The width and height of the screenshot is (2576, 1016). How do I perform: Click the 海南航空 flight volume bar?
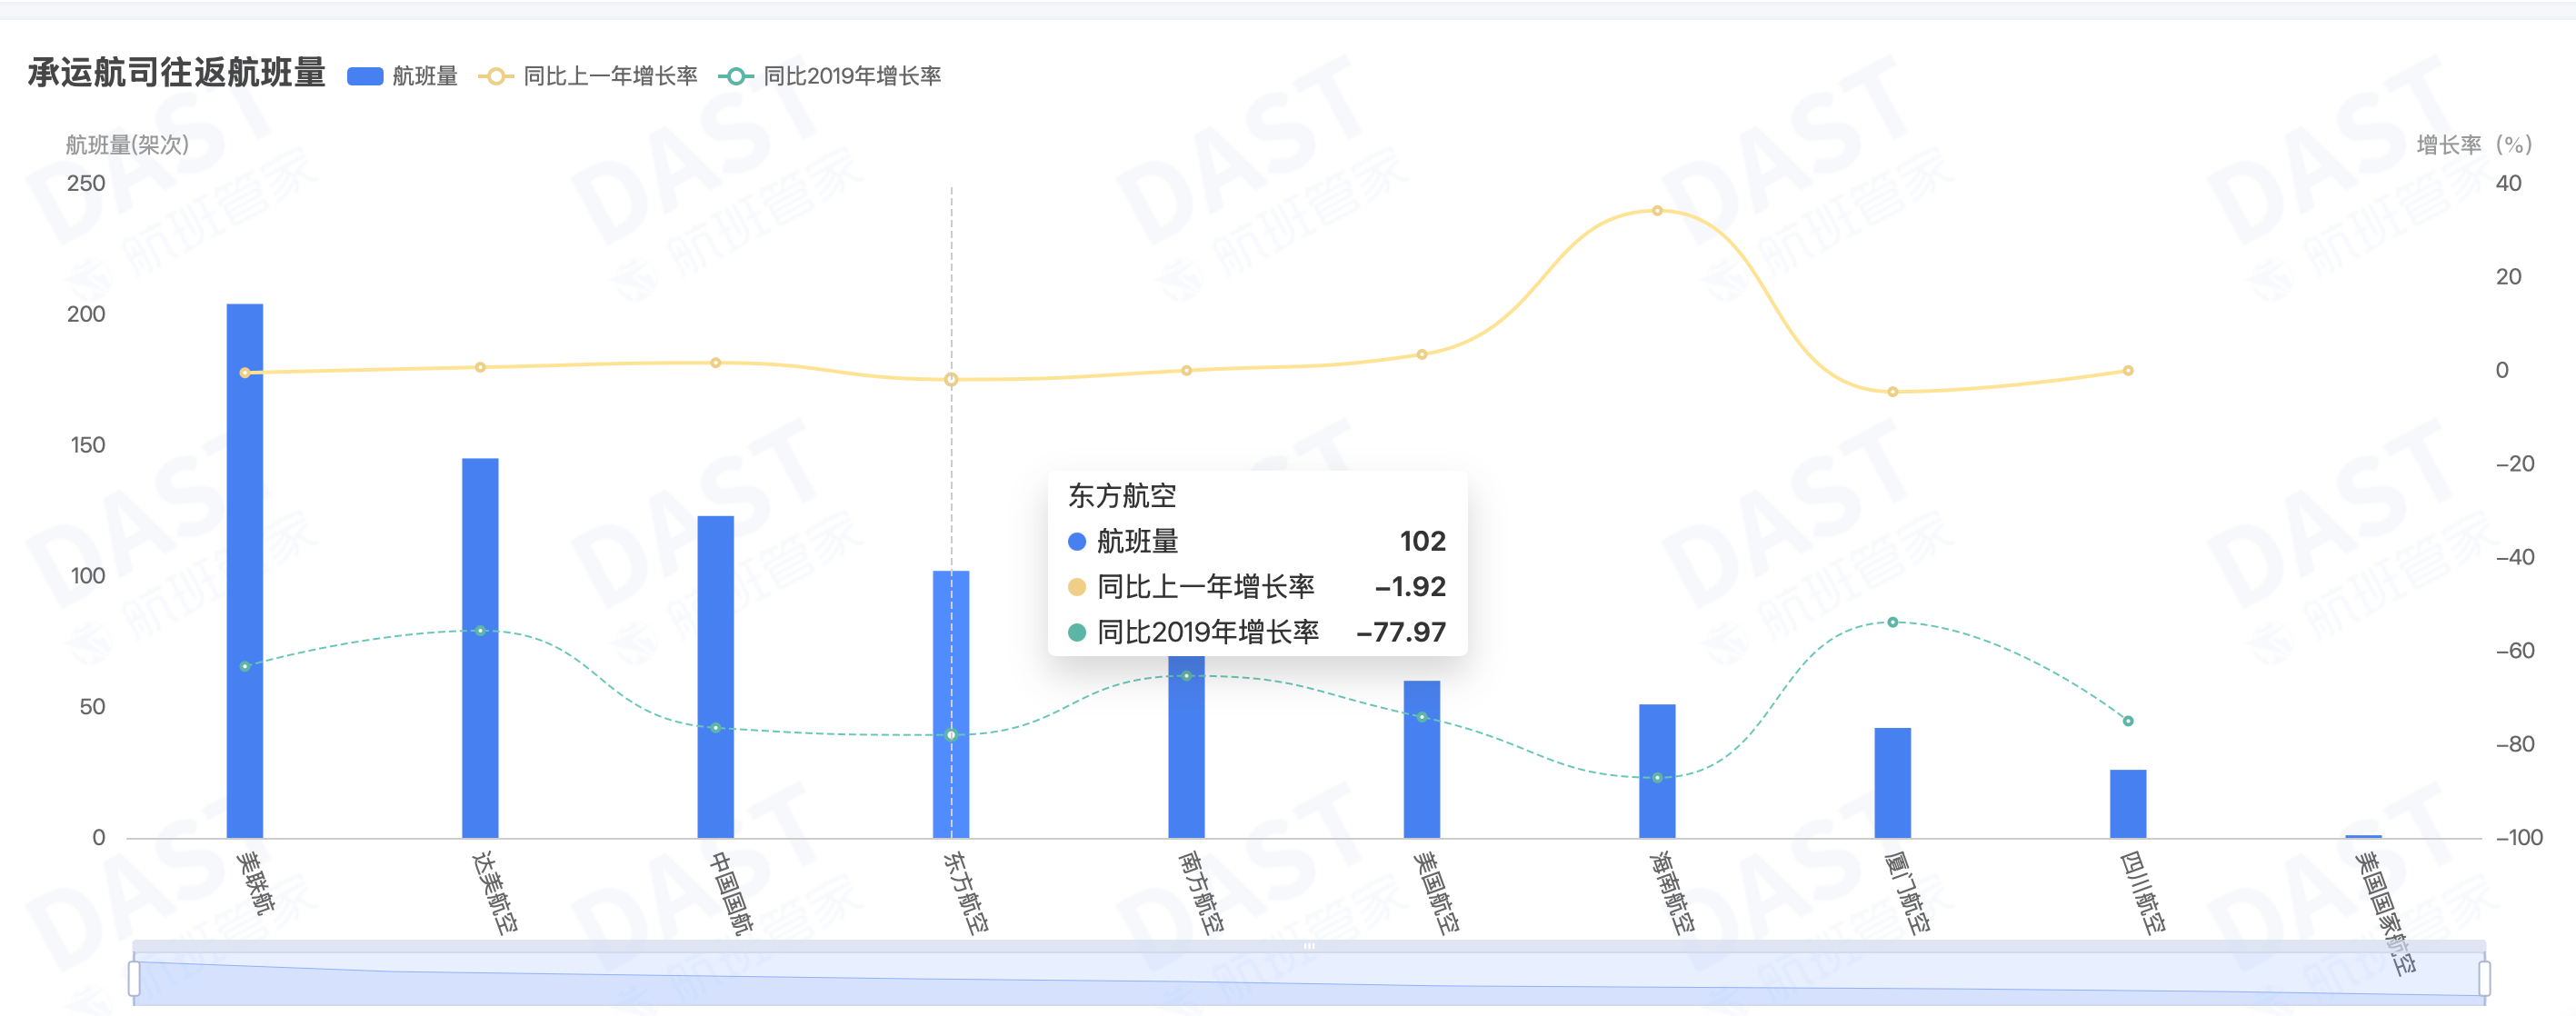point(1657,771)
